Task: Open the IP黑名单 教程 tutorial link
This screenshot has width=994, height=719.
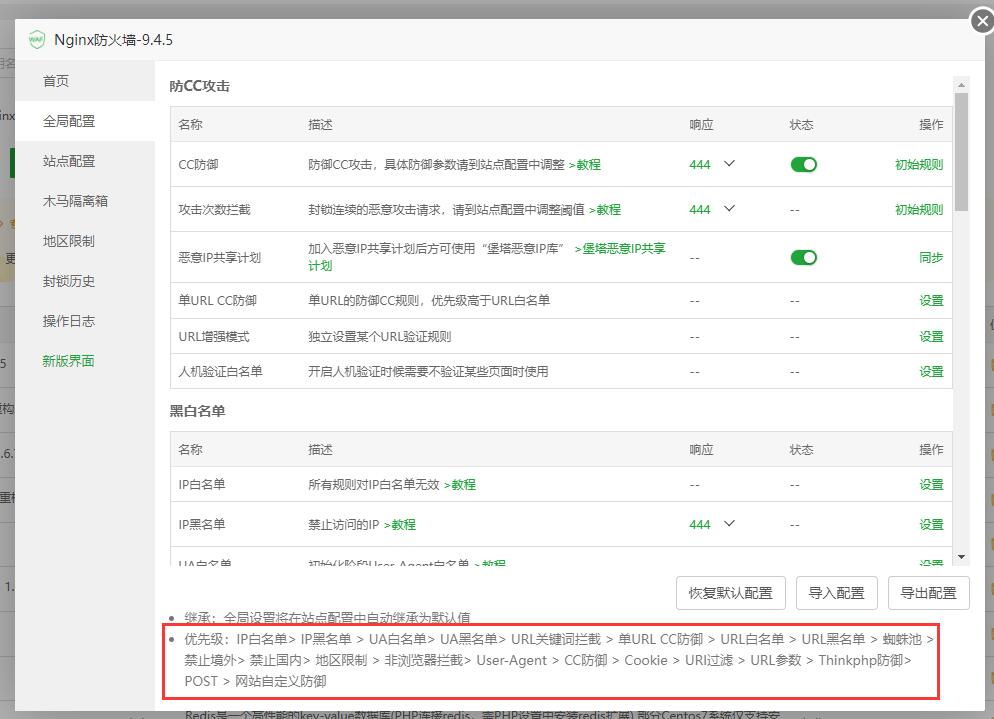Action: [400, 524]
